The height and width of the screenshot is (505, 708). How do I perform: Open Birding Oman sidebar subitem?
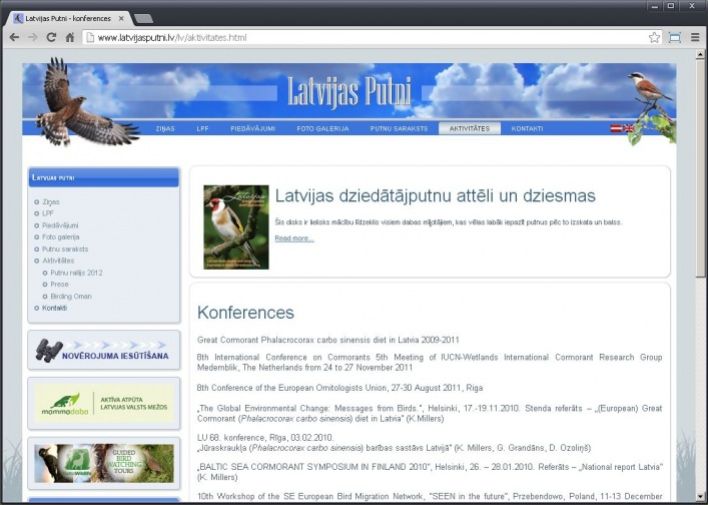click(71, 296)
